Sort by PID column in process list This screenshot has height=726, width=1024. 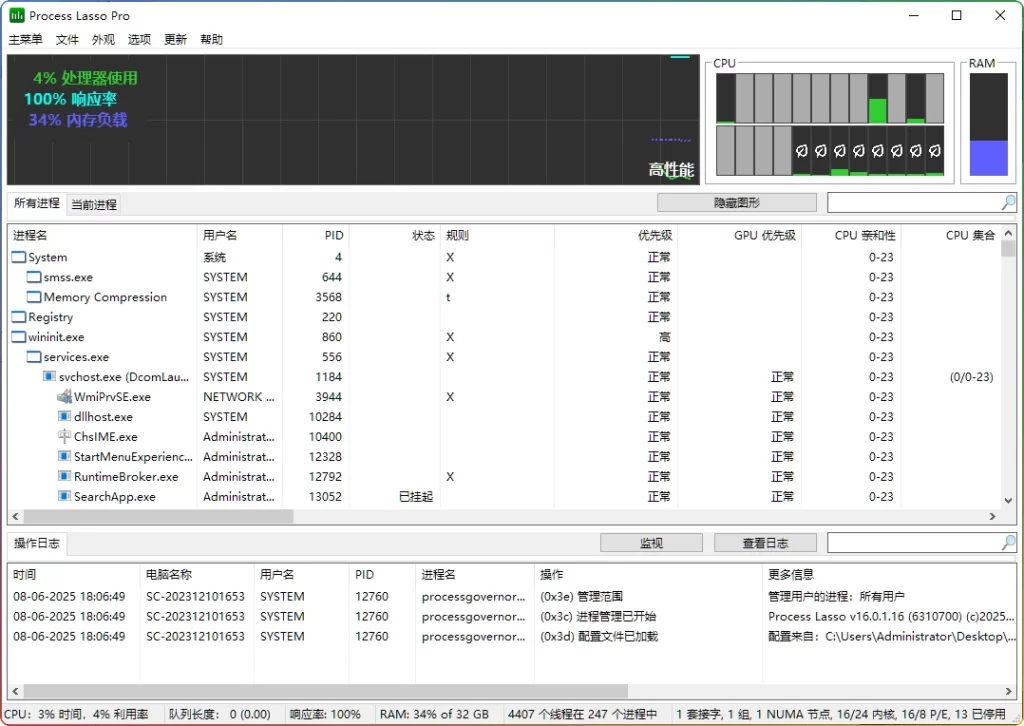point(315,235)
